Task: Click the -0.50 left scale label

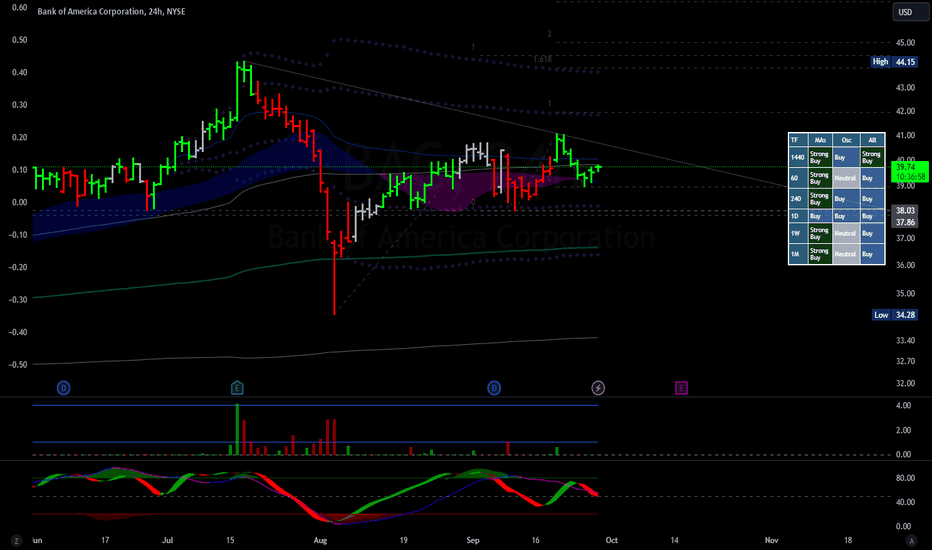Action: pyautogui.click(x=18, y=364)
